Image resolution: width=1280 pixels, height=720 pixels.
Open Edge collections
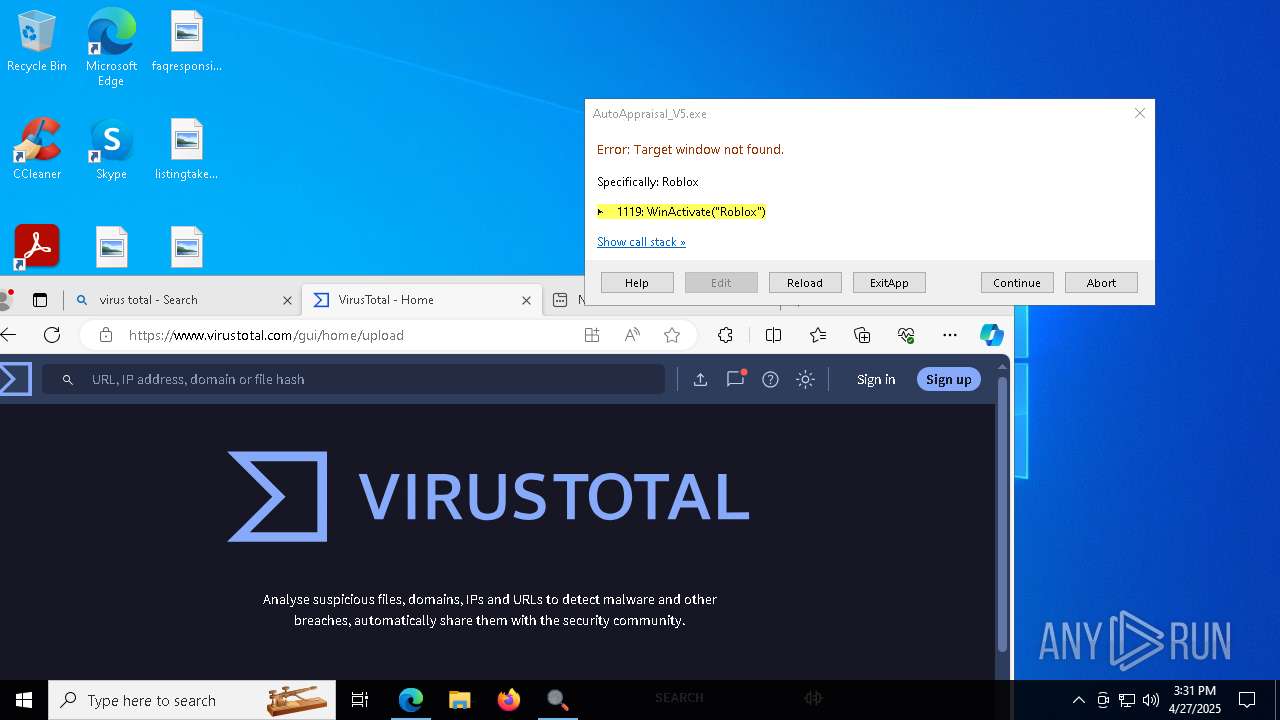click(862, 335)
